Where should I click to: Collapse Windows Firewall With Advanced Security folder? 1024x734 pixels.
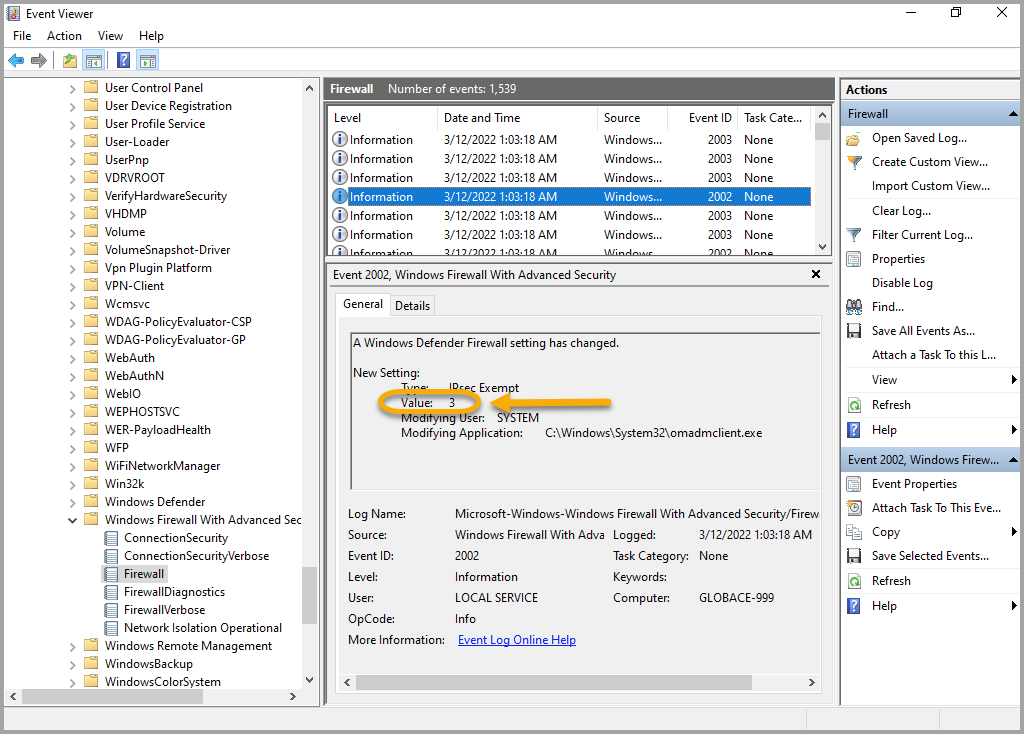tap(73, 520)
